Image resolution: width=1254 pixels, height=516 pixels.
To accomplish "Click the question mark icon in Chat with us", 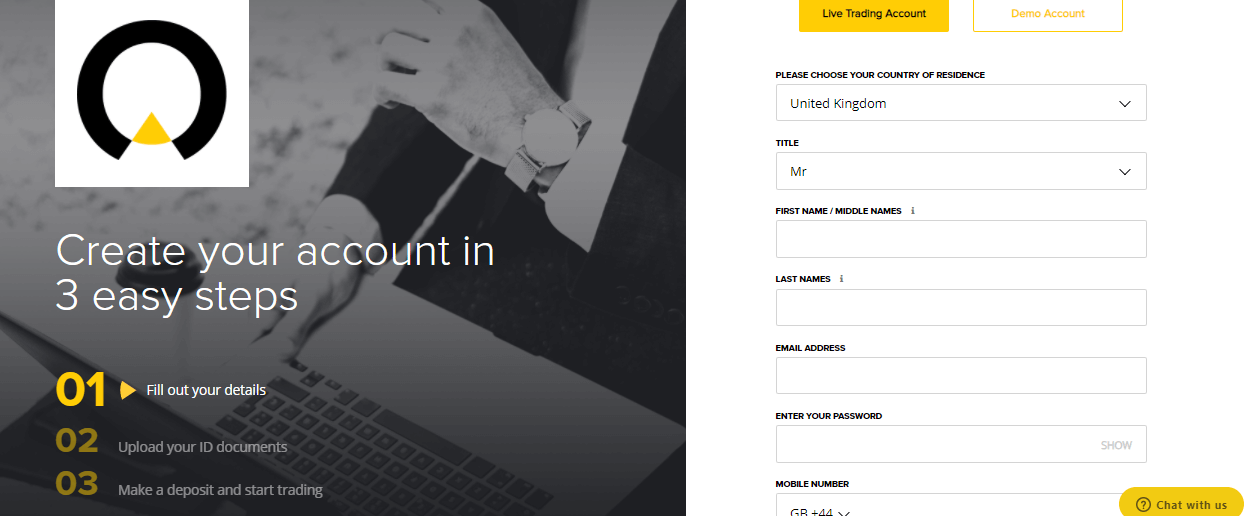I will click(x=1144, y=505).
